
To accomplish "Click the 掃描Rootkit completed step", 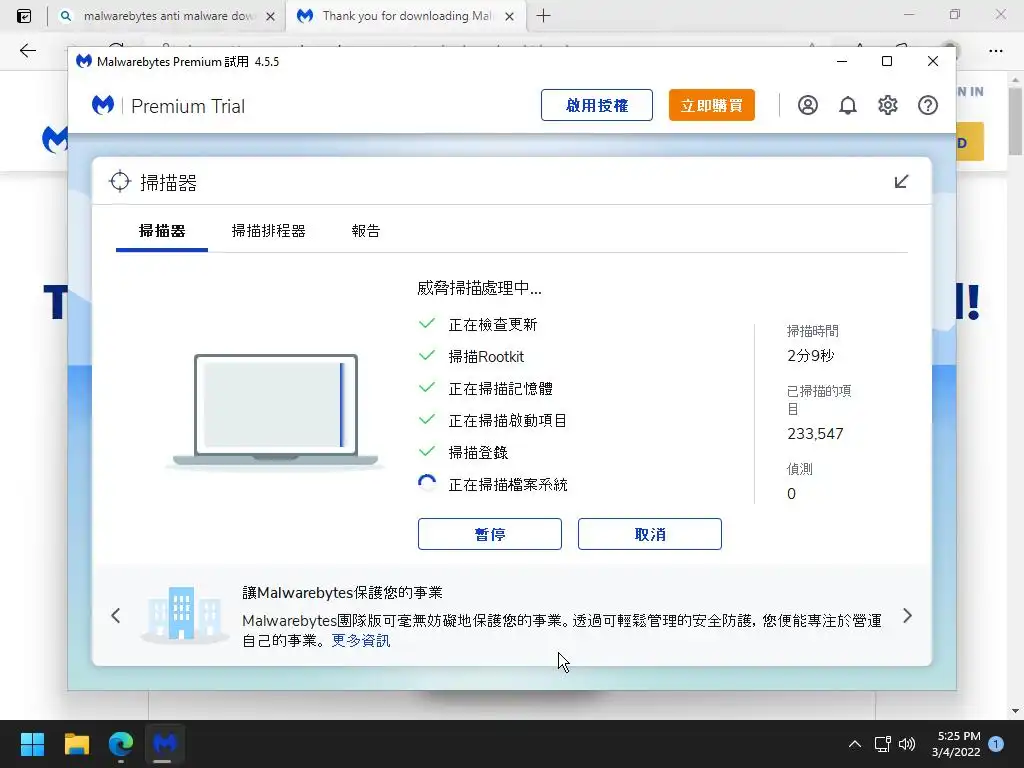I will [x=486, y=357].
